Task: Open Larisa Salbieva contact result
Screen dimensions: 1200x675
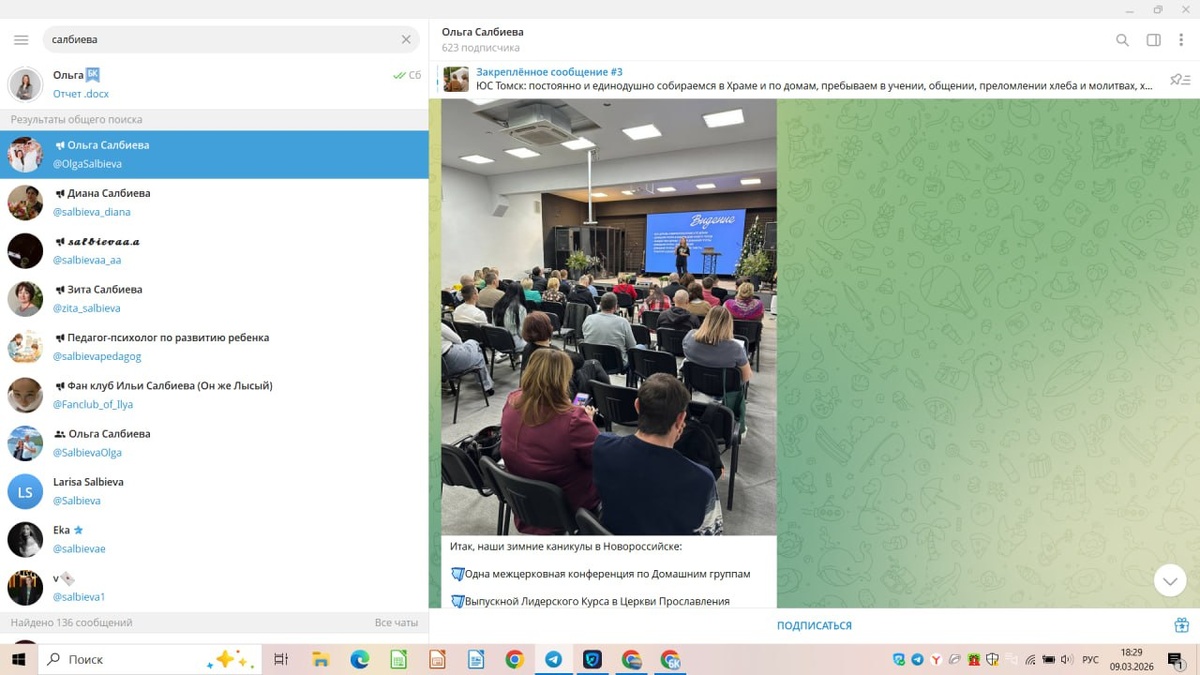Action: point(214,491)
